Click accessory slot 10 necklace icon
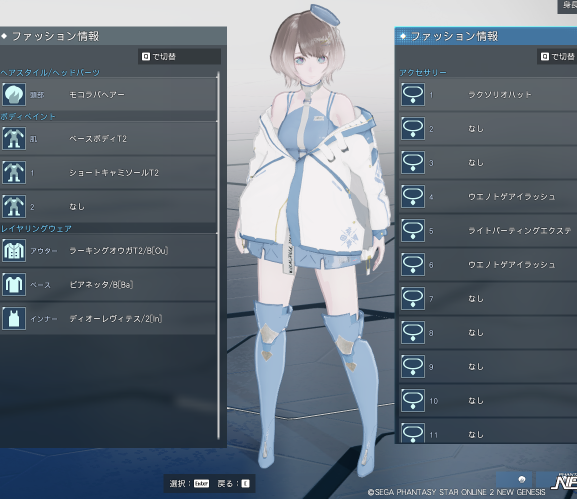 (413, 400)
